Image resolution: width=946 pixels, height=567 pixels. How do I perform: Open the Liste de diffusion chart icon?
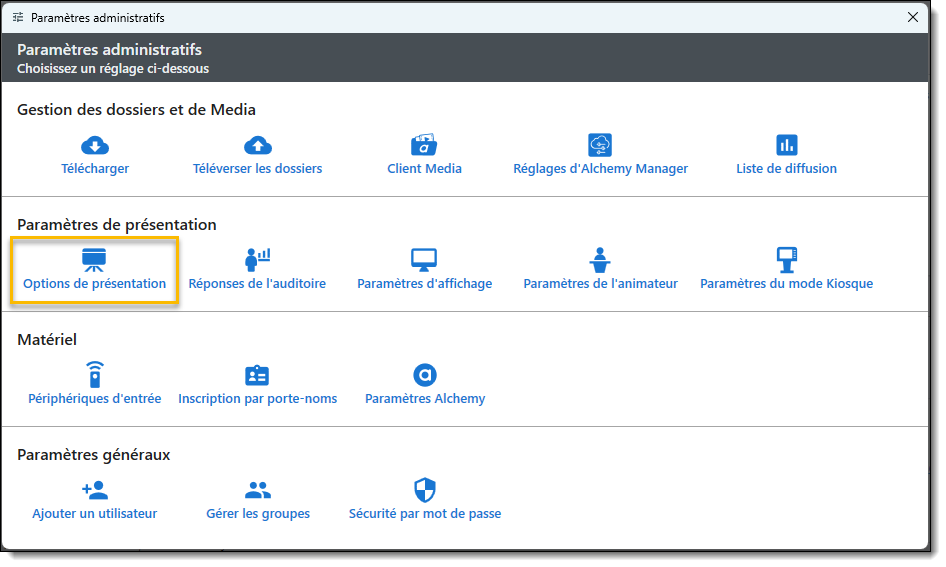(x=787, y=146)
